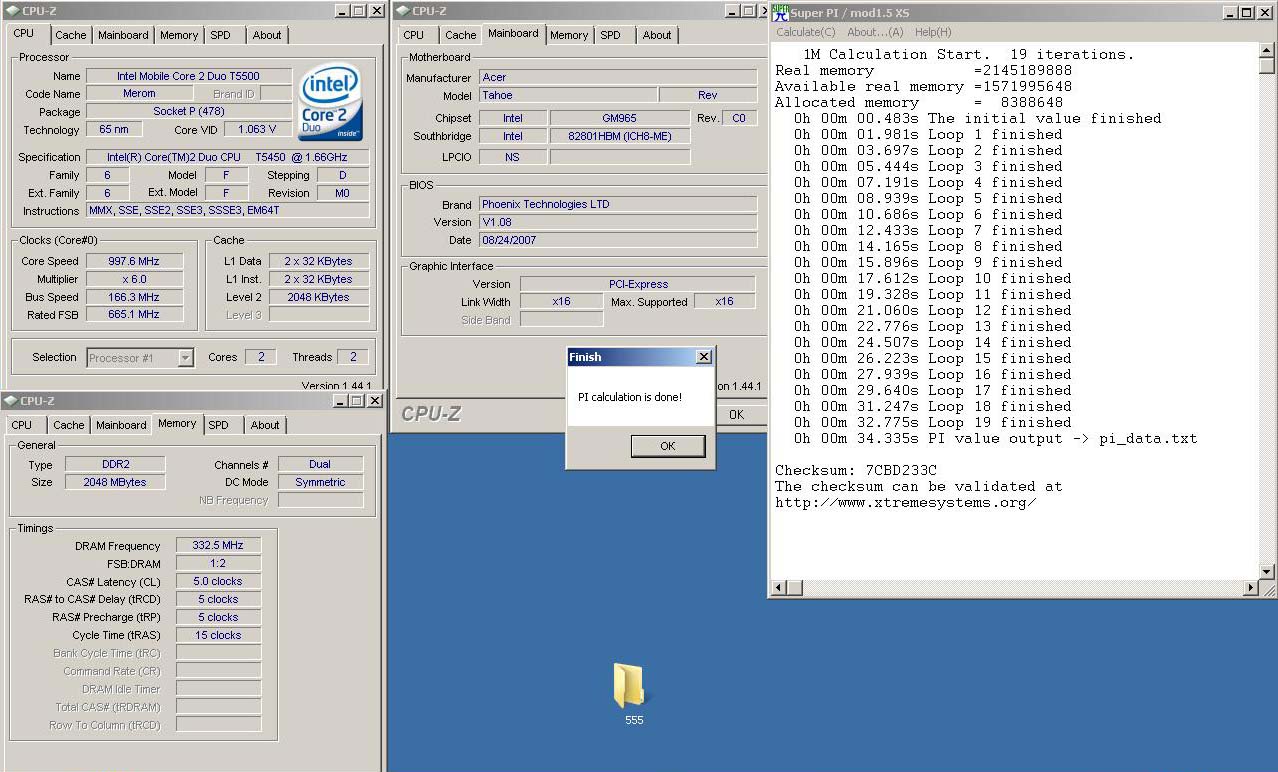Click the xtremesystems.org URL text
Screen dimensions: 1278x772
tap(905, 502)
